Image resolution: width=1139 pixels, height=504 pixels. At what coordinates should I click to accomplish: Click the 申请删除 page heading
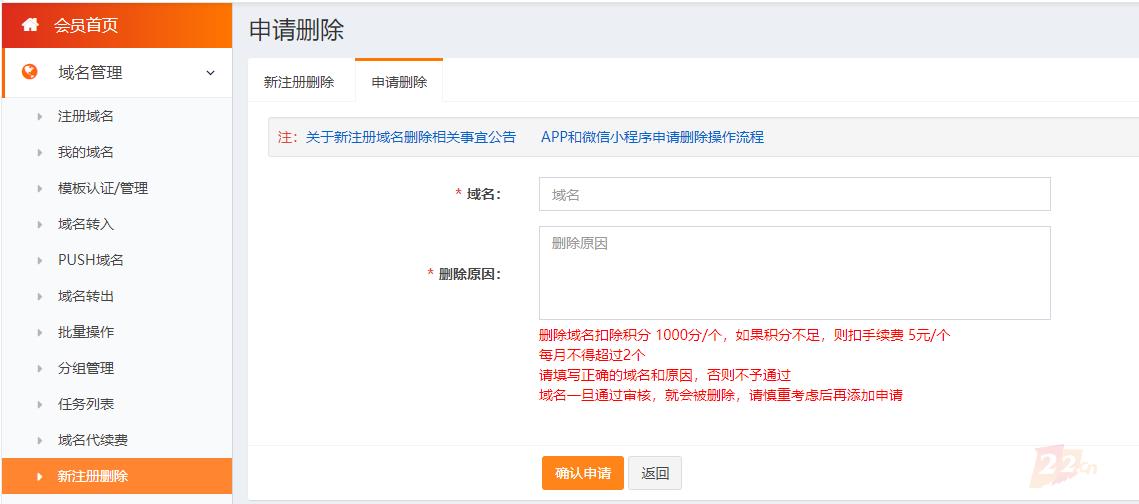(x=296, y=30)
